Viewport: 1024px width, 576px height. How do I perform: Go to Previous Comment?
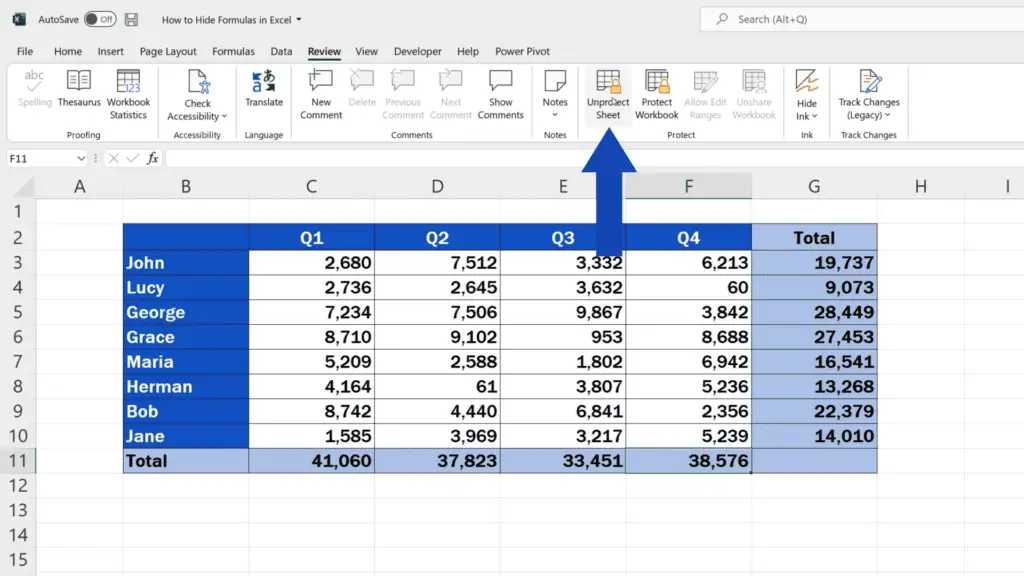tap(403, 95)
